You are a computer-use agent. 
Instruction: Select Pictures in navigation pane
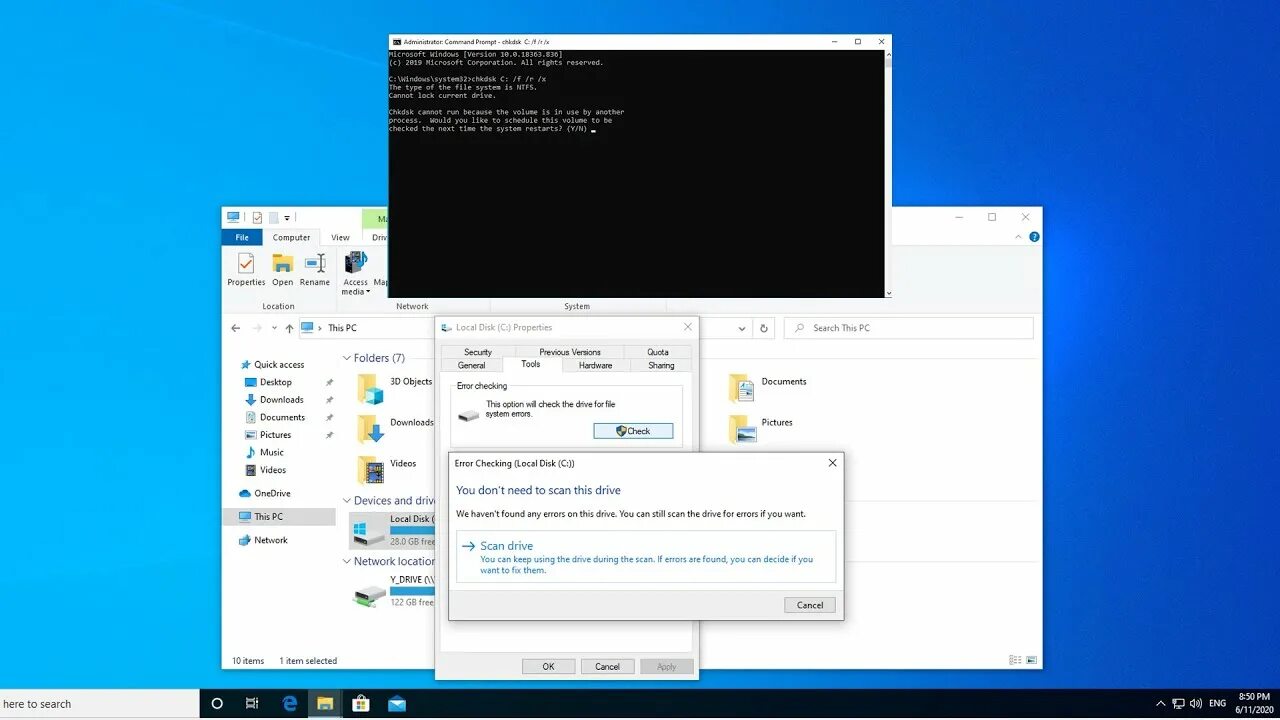[275, 435]
